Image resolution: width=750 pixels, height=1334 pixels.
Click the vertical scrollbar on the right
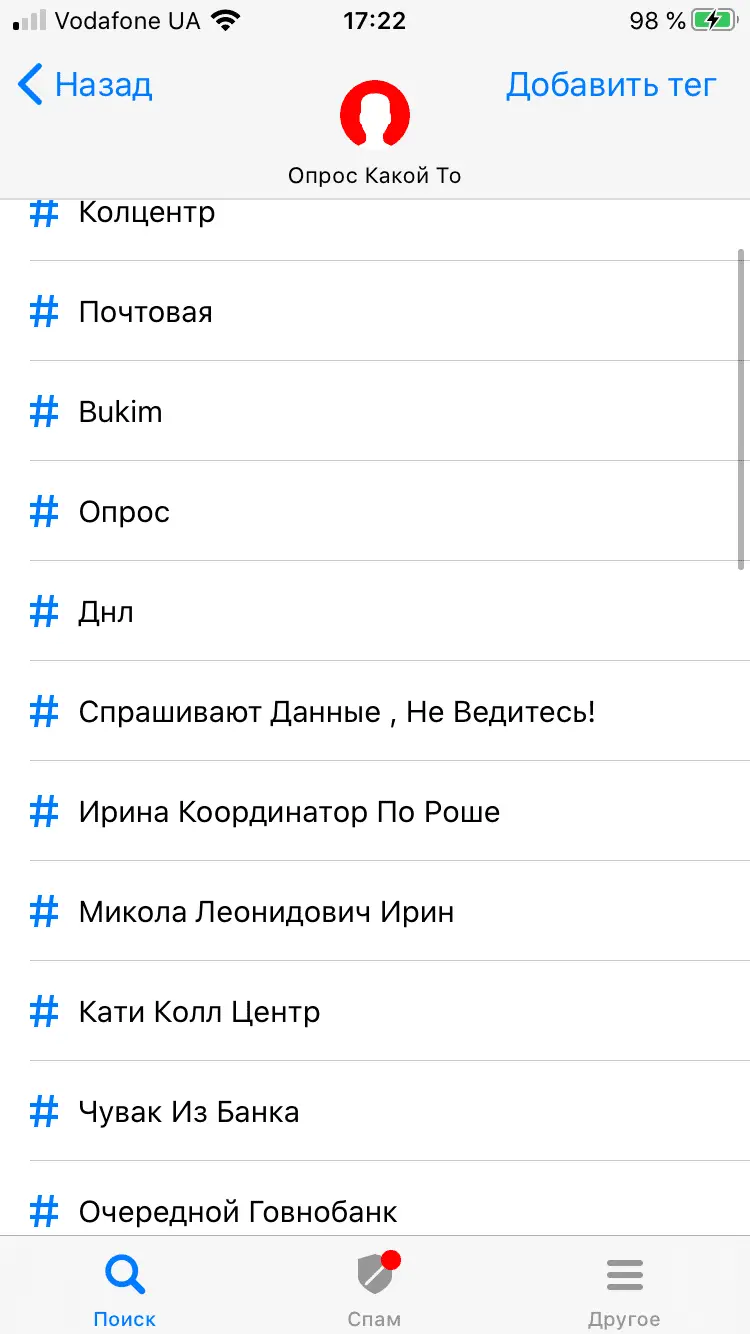741,408
